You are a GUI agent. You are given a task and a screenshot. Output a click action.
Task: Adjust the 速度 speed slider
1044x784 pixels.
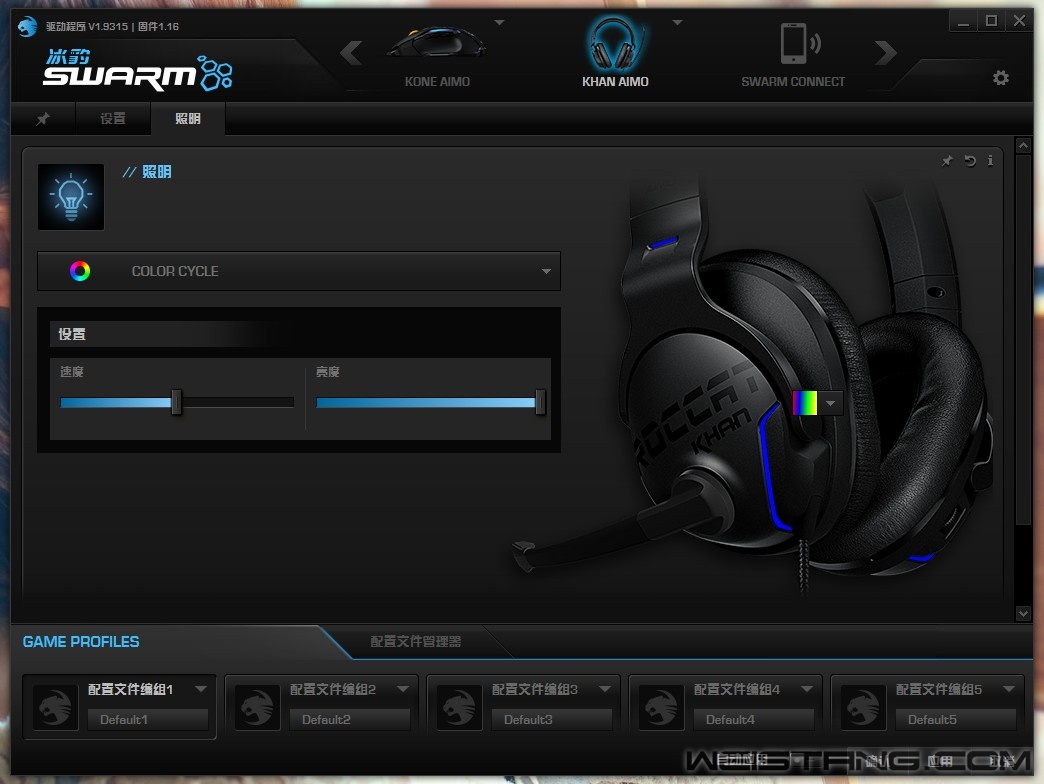tap(176, 402)
